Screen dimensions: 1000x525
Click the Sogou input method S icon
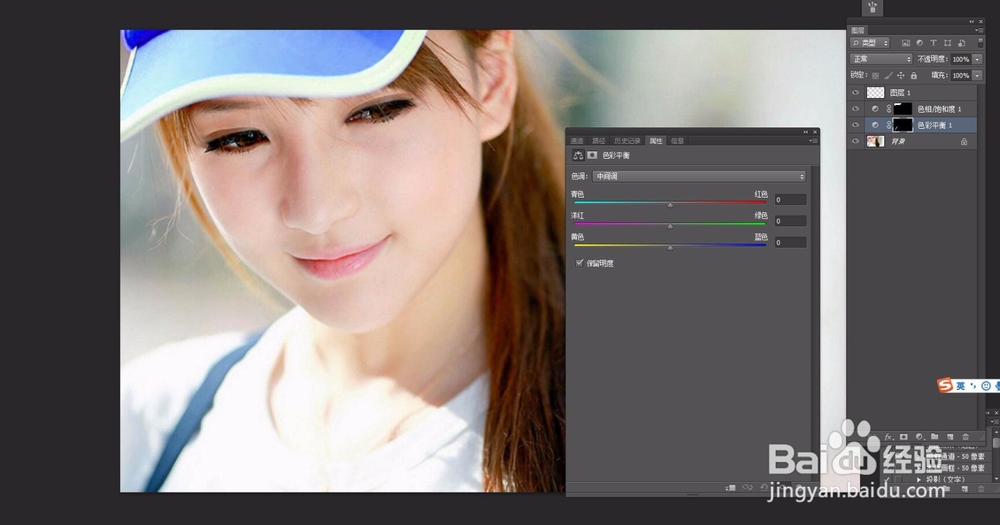[945, 385]
